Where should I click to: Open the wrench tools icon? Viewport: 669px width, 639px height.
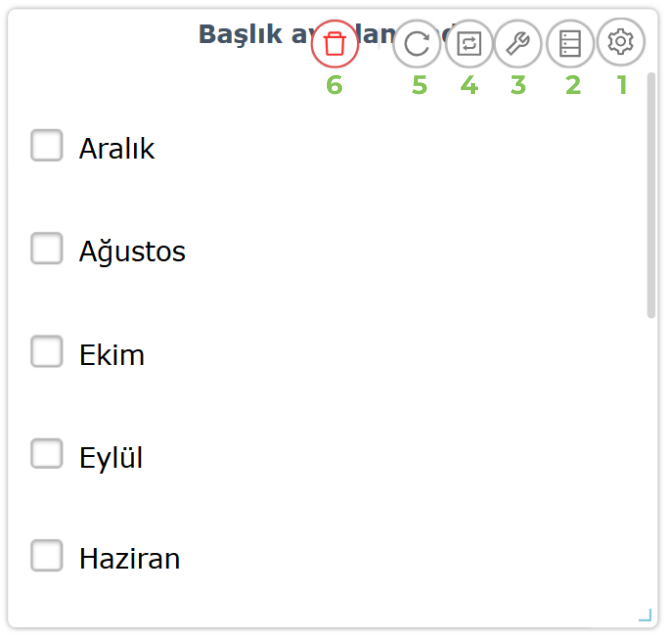(518, 44)
